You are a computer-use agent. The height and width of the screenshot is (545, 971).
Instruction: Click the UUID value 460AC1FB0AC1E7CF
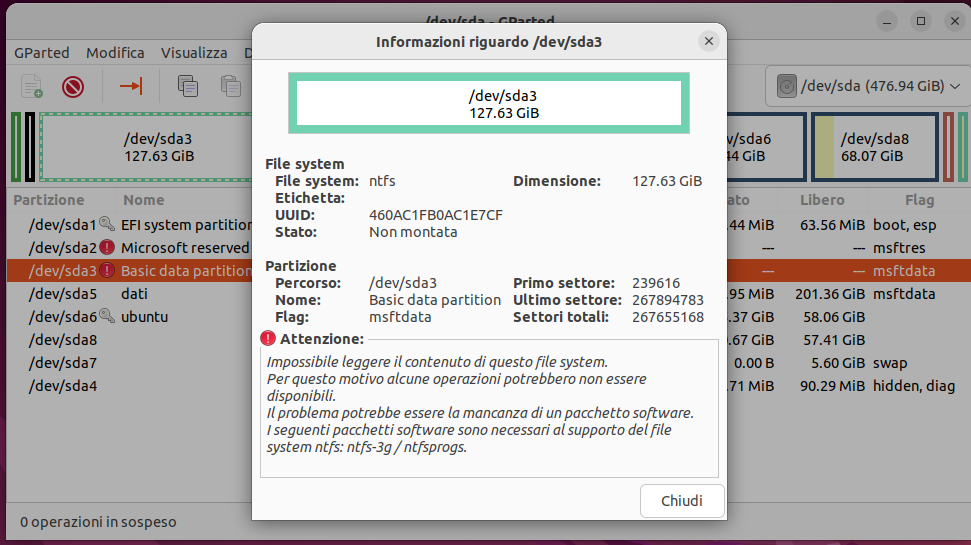(436, 215)
